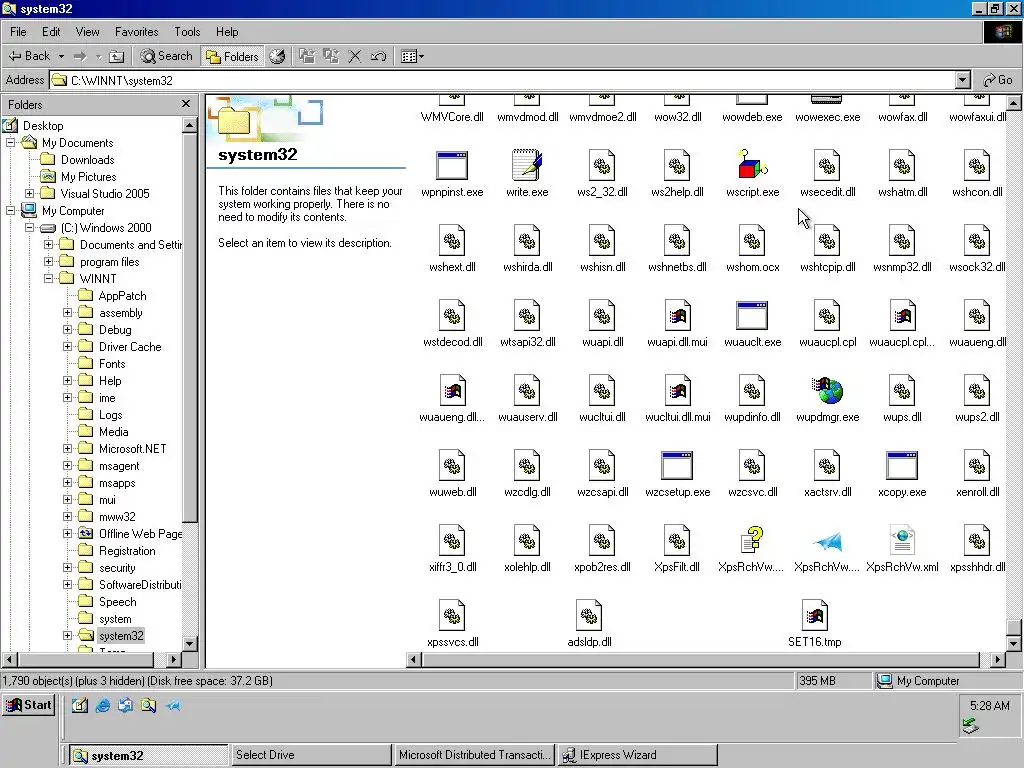Click the Search button
1024x768 pixels.
[x=167, y=56]
